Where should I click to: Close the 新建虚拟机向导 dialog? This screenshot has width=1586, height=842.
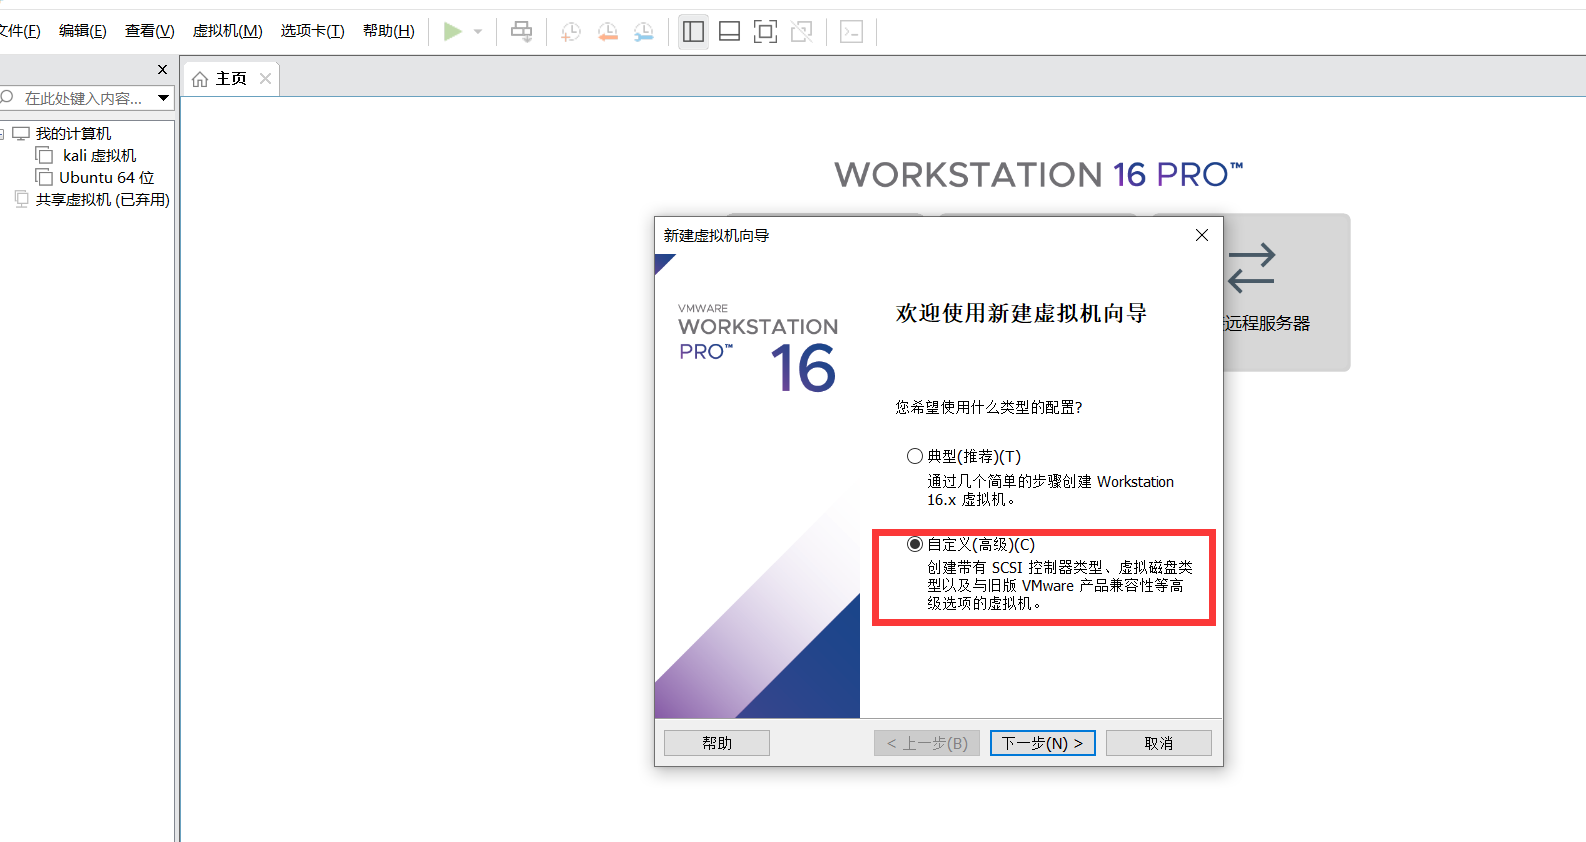click(1202, 235)
